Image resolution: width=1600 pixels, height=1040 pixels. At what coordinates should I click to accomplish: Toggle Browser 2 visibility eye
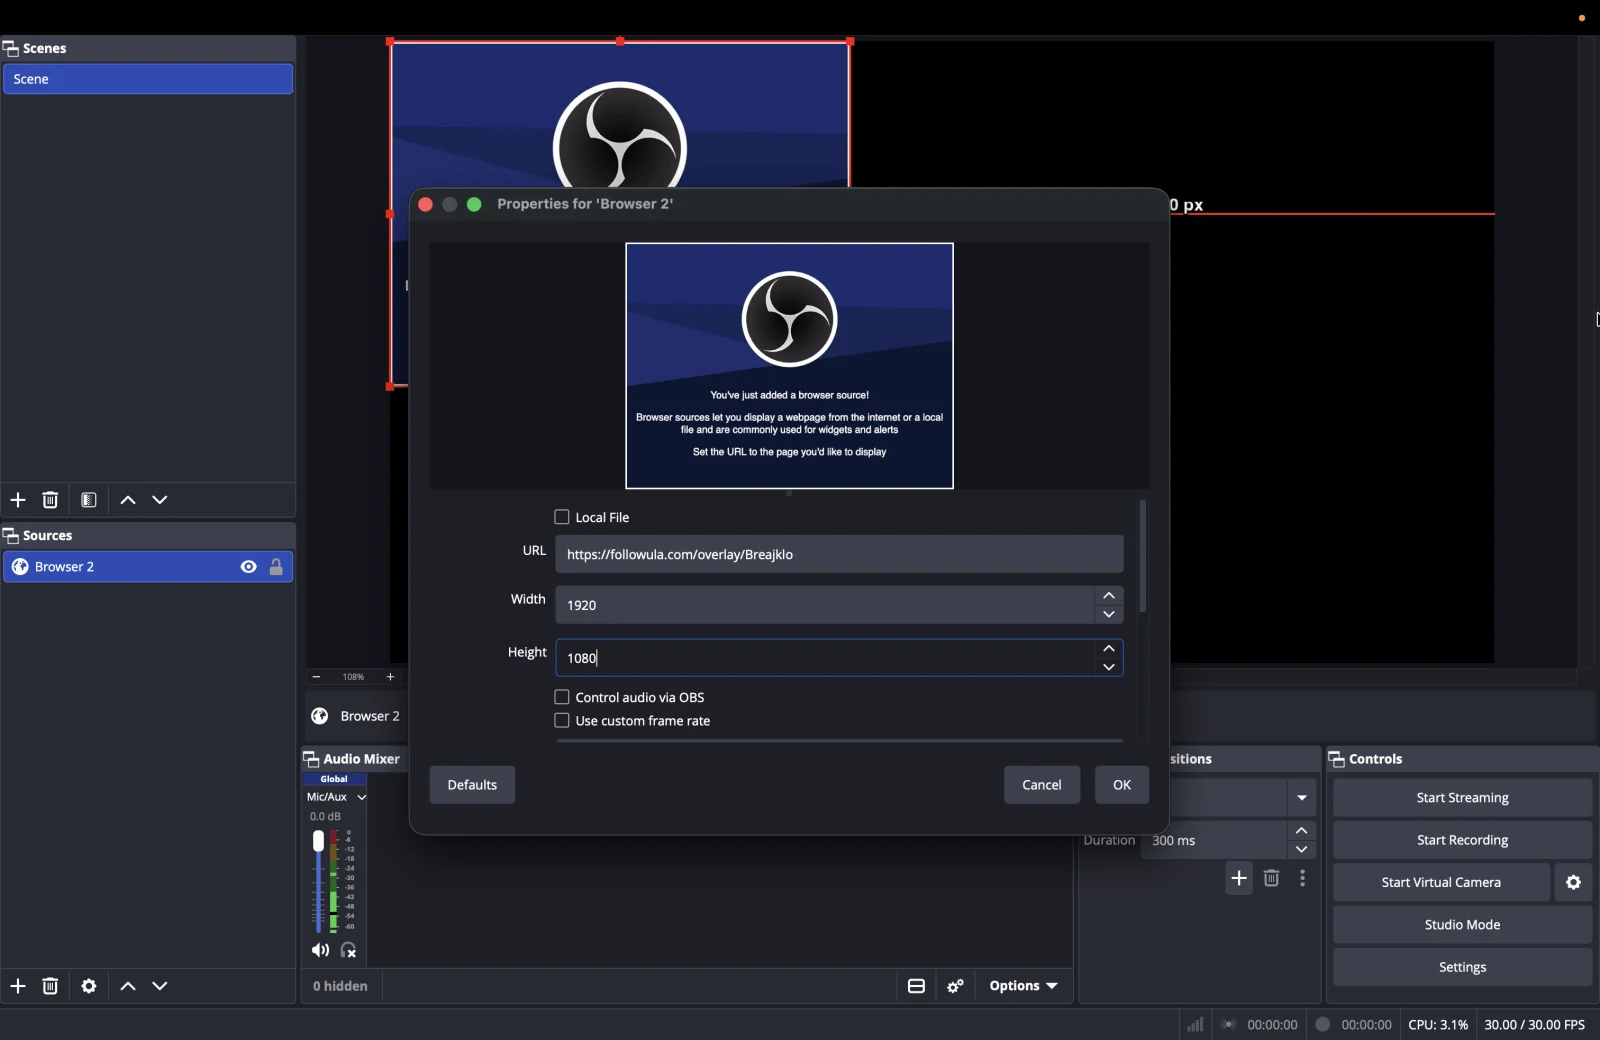pyautogui.click(x=249, y=567)
